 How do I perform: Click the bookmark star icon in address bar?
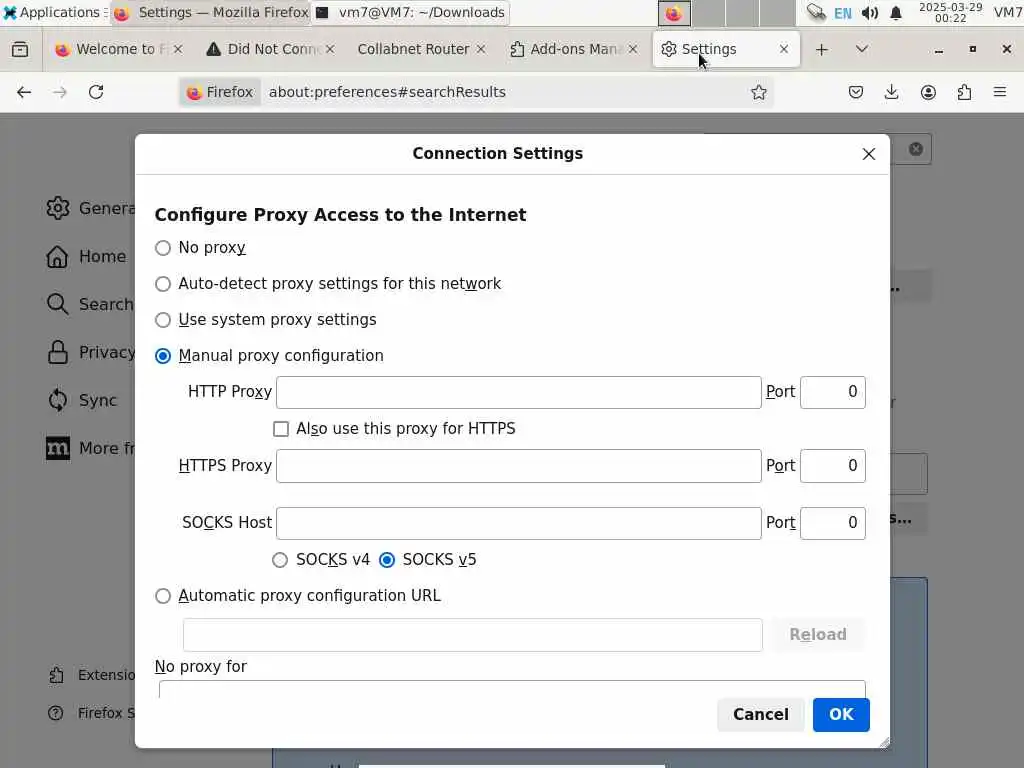(759, 92)
